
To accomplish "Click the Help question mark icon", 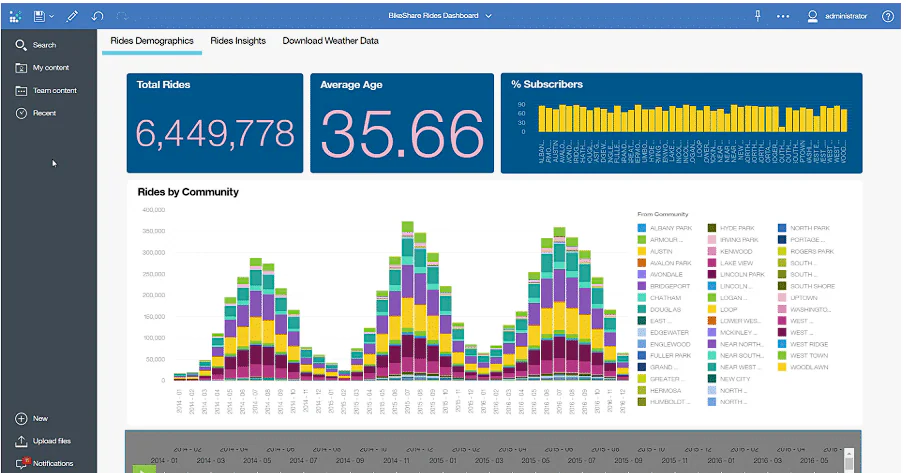I will pos(888,16).
